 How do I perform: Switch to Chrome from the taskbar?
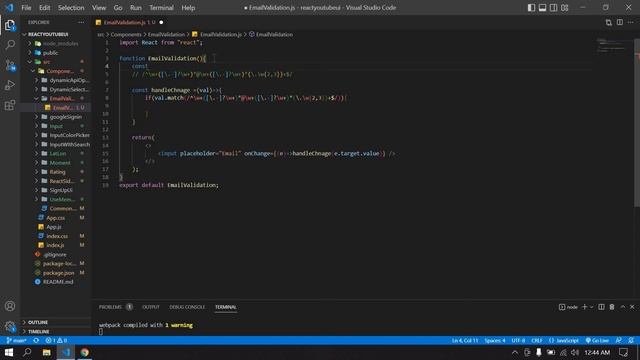point(84,352)
